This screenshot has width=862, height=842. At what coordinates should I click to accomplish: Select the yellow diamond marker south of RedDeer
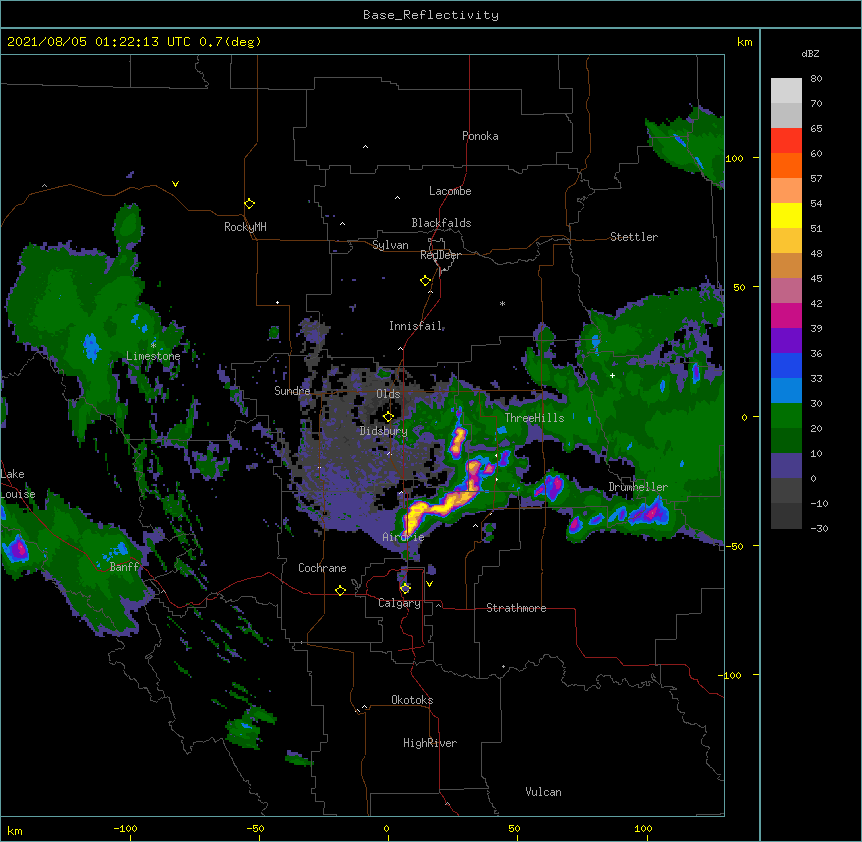[x=425, y=281]
